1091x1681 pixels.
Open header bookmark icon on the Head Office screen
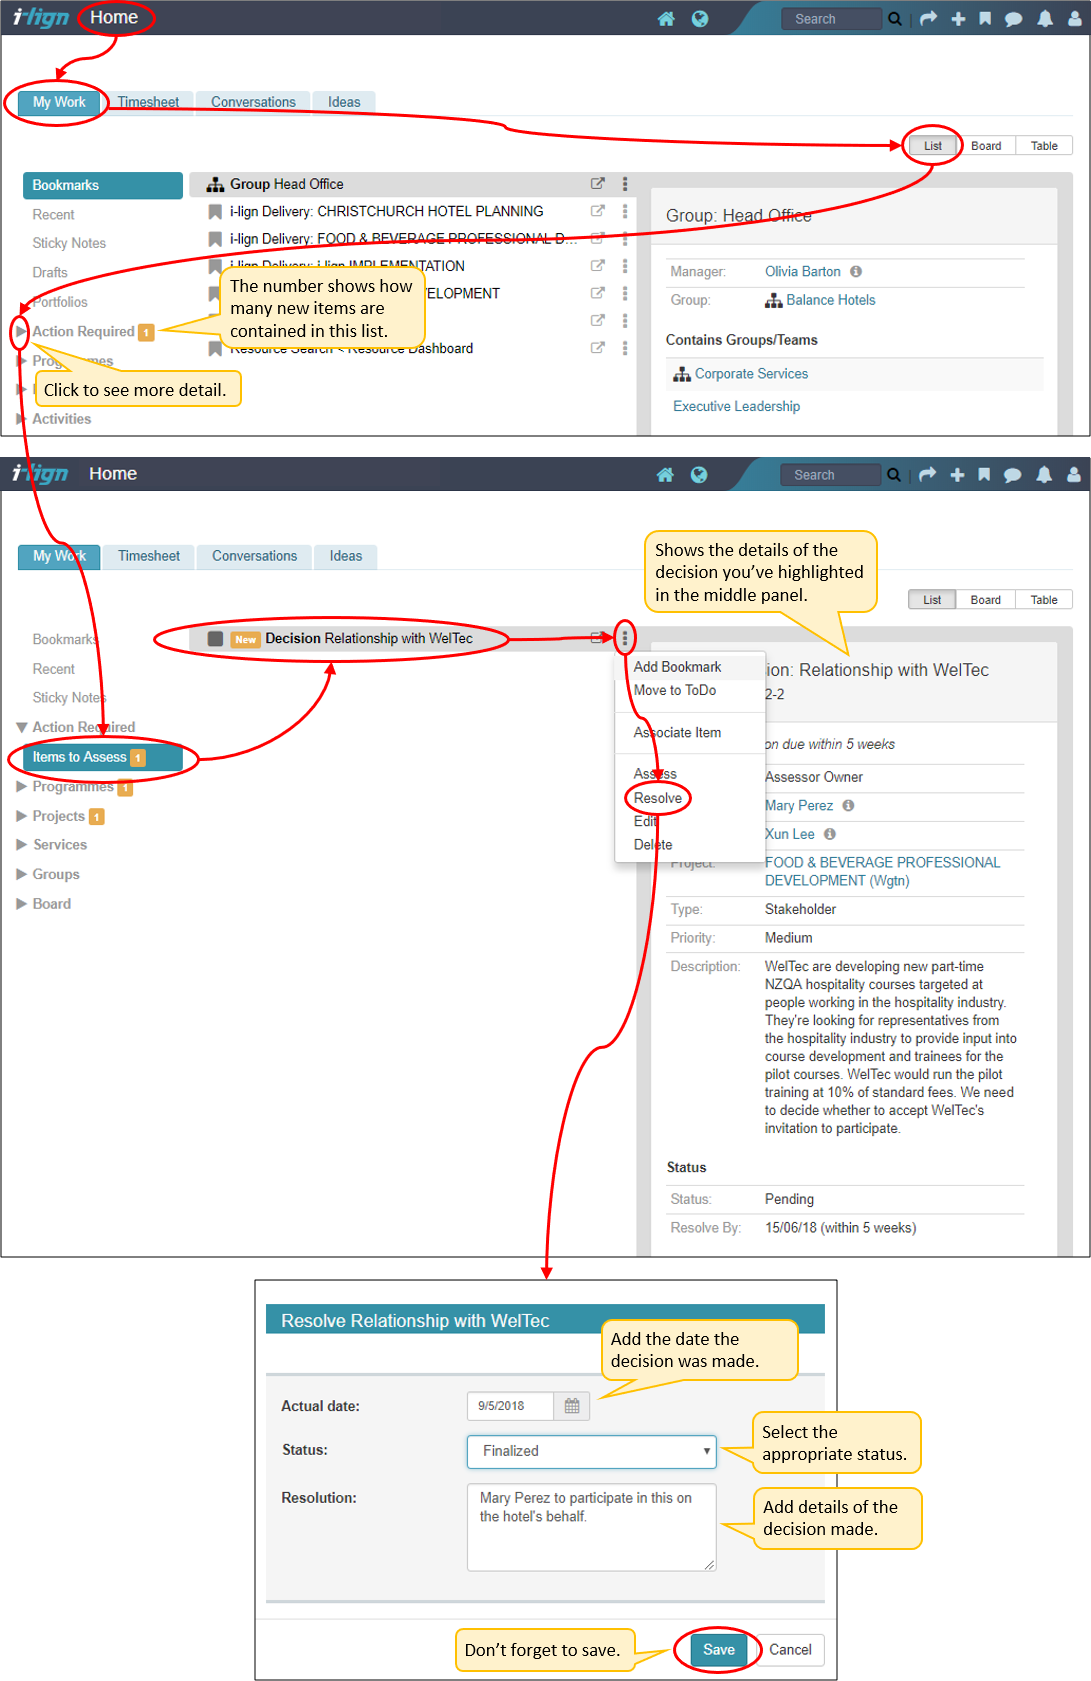[985, 19]
